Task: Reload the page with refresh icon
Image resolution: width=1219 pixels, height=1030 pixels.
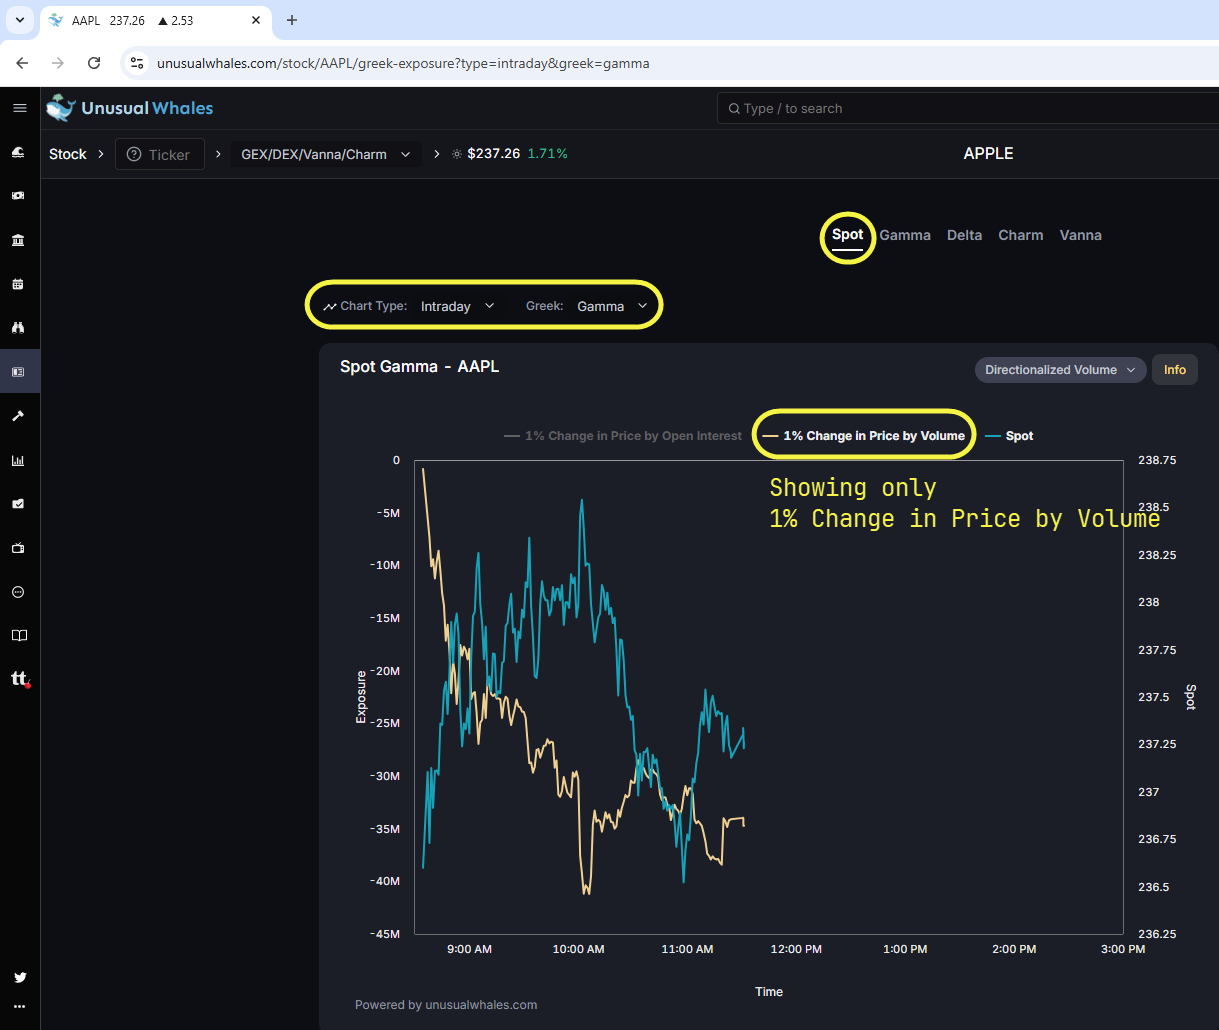Action: tap(94, 63)
